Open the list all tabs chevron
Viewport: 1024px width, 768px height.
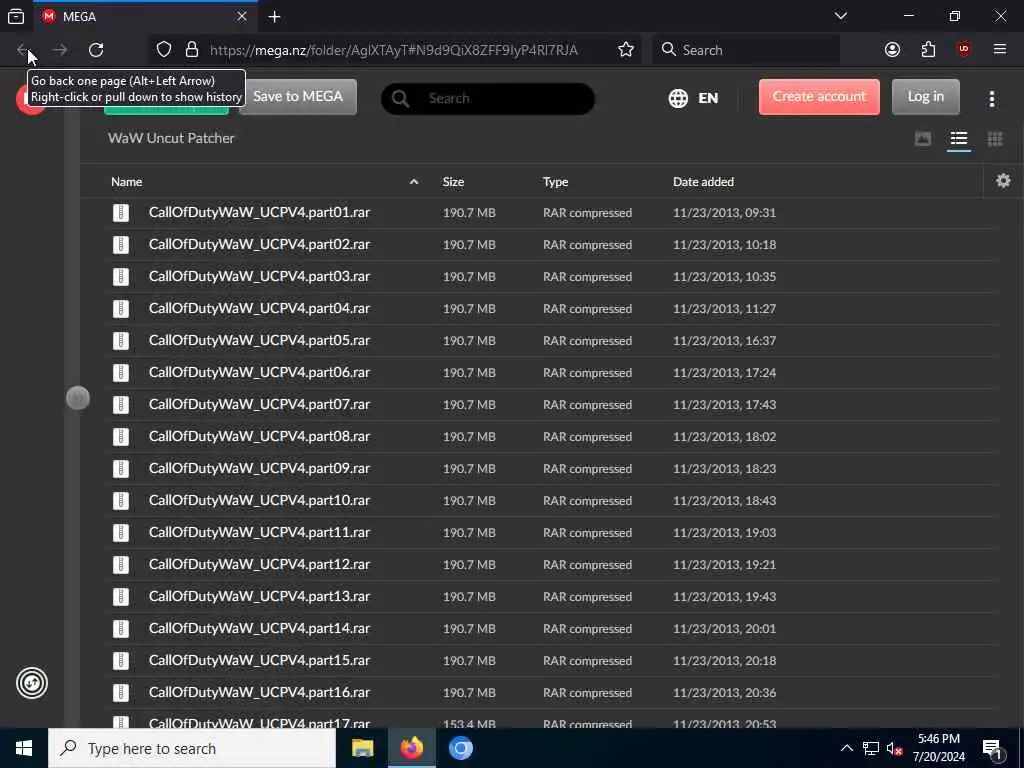pyautogui.click(x=840, y=16)
